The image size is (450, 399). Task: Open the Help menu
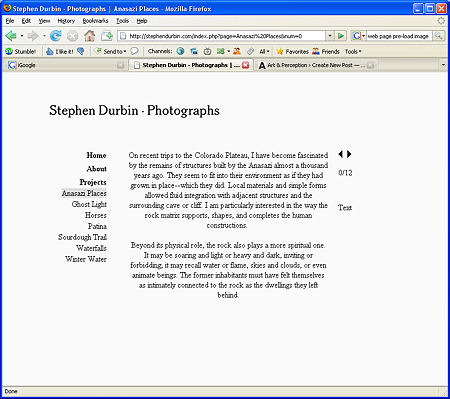(x=142, y=21)
